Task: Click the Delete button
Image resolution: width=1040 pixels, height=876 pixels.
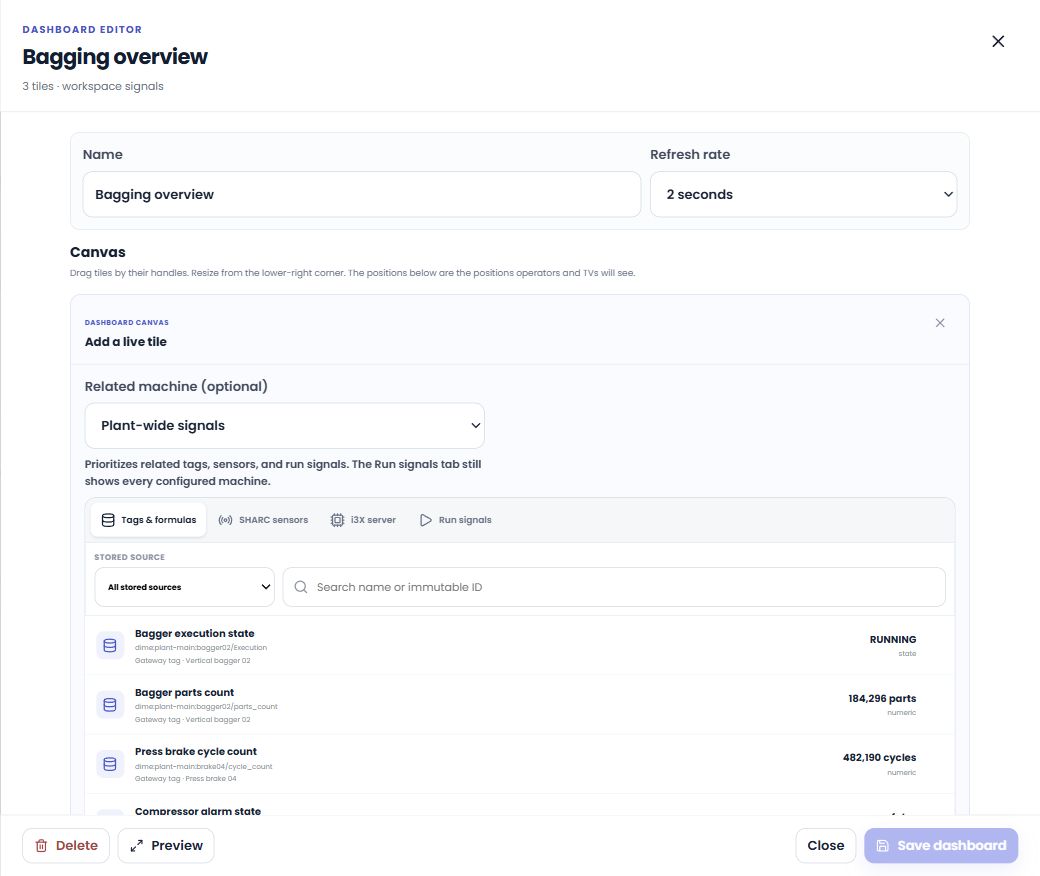Action: click(x=66, y=845)
